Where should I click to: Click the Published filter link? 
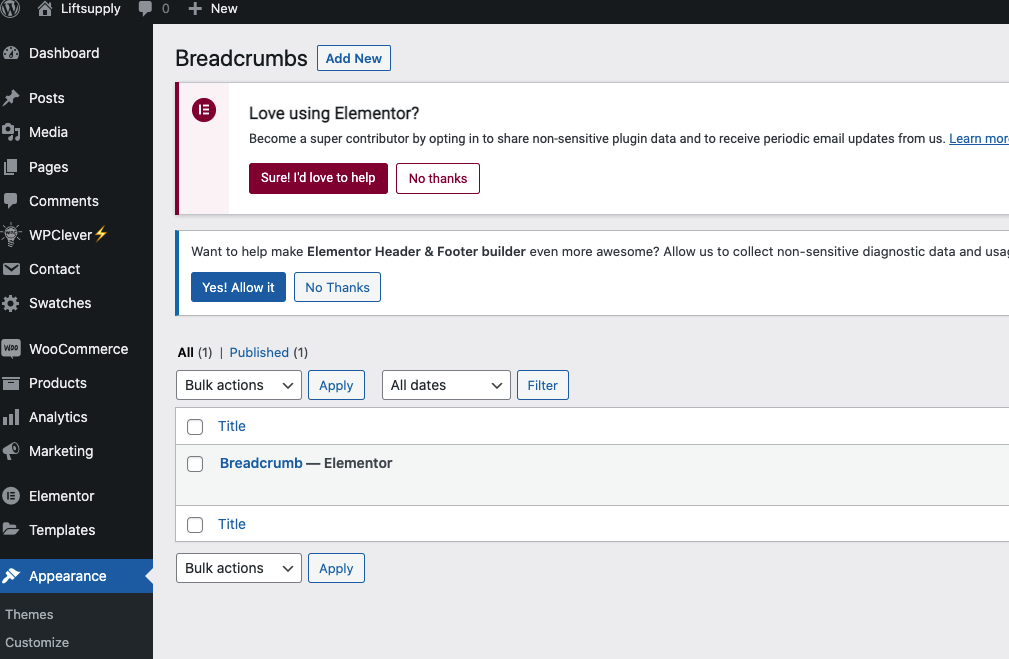(259, 352)
